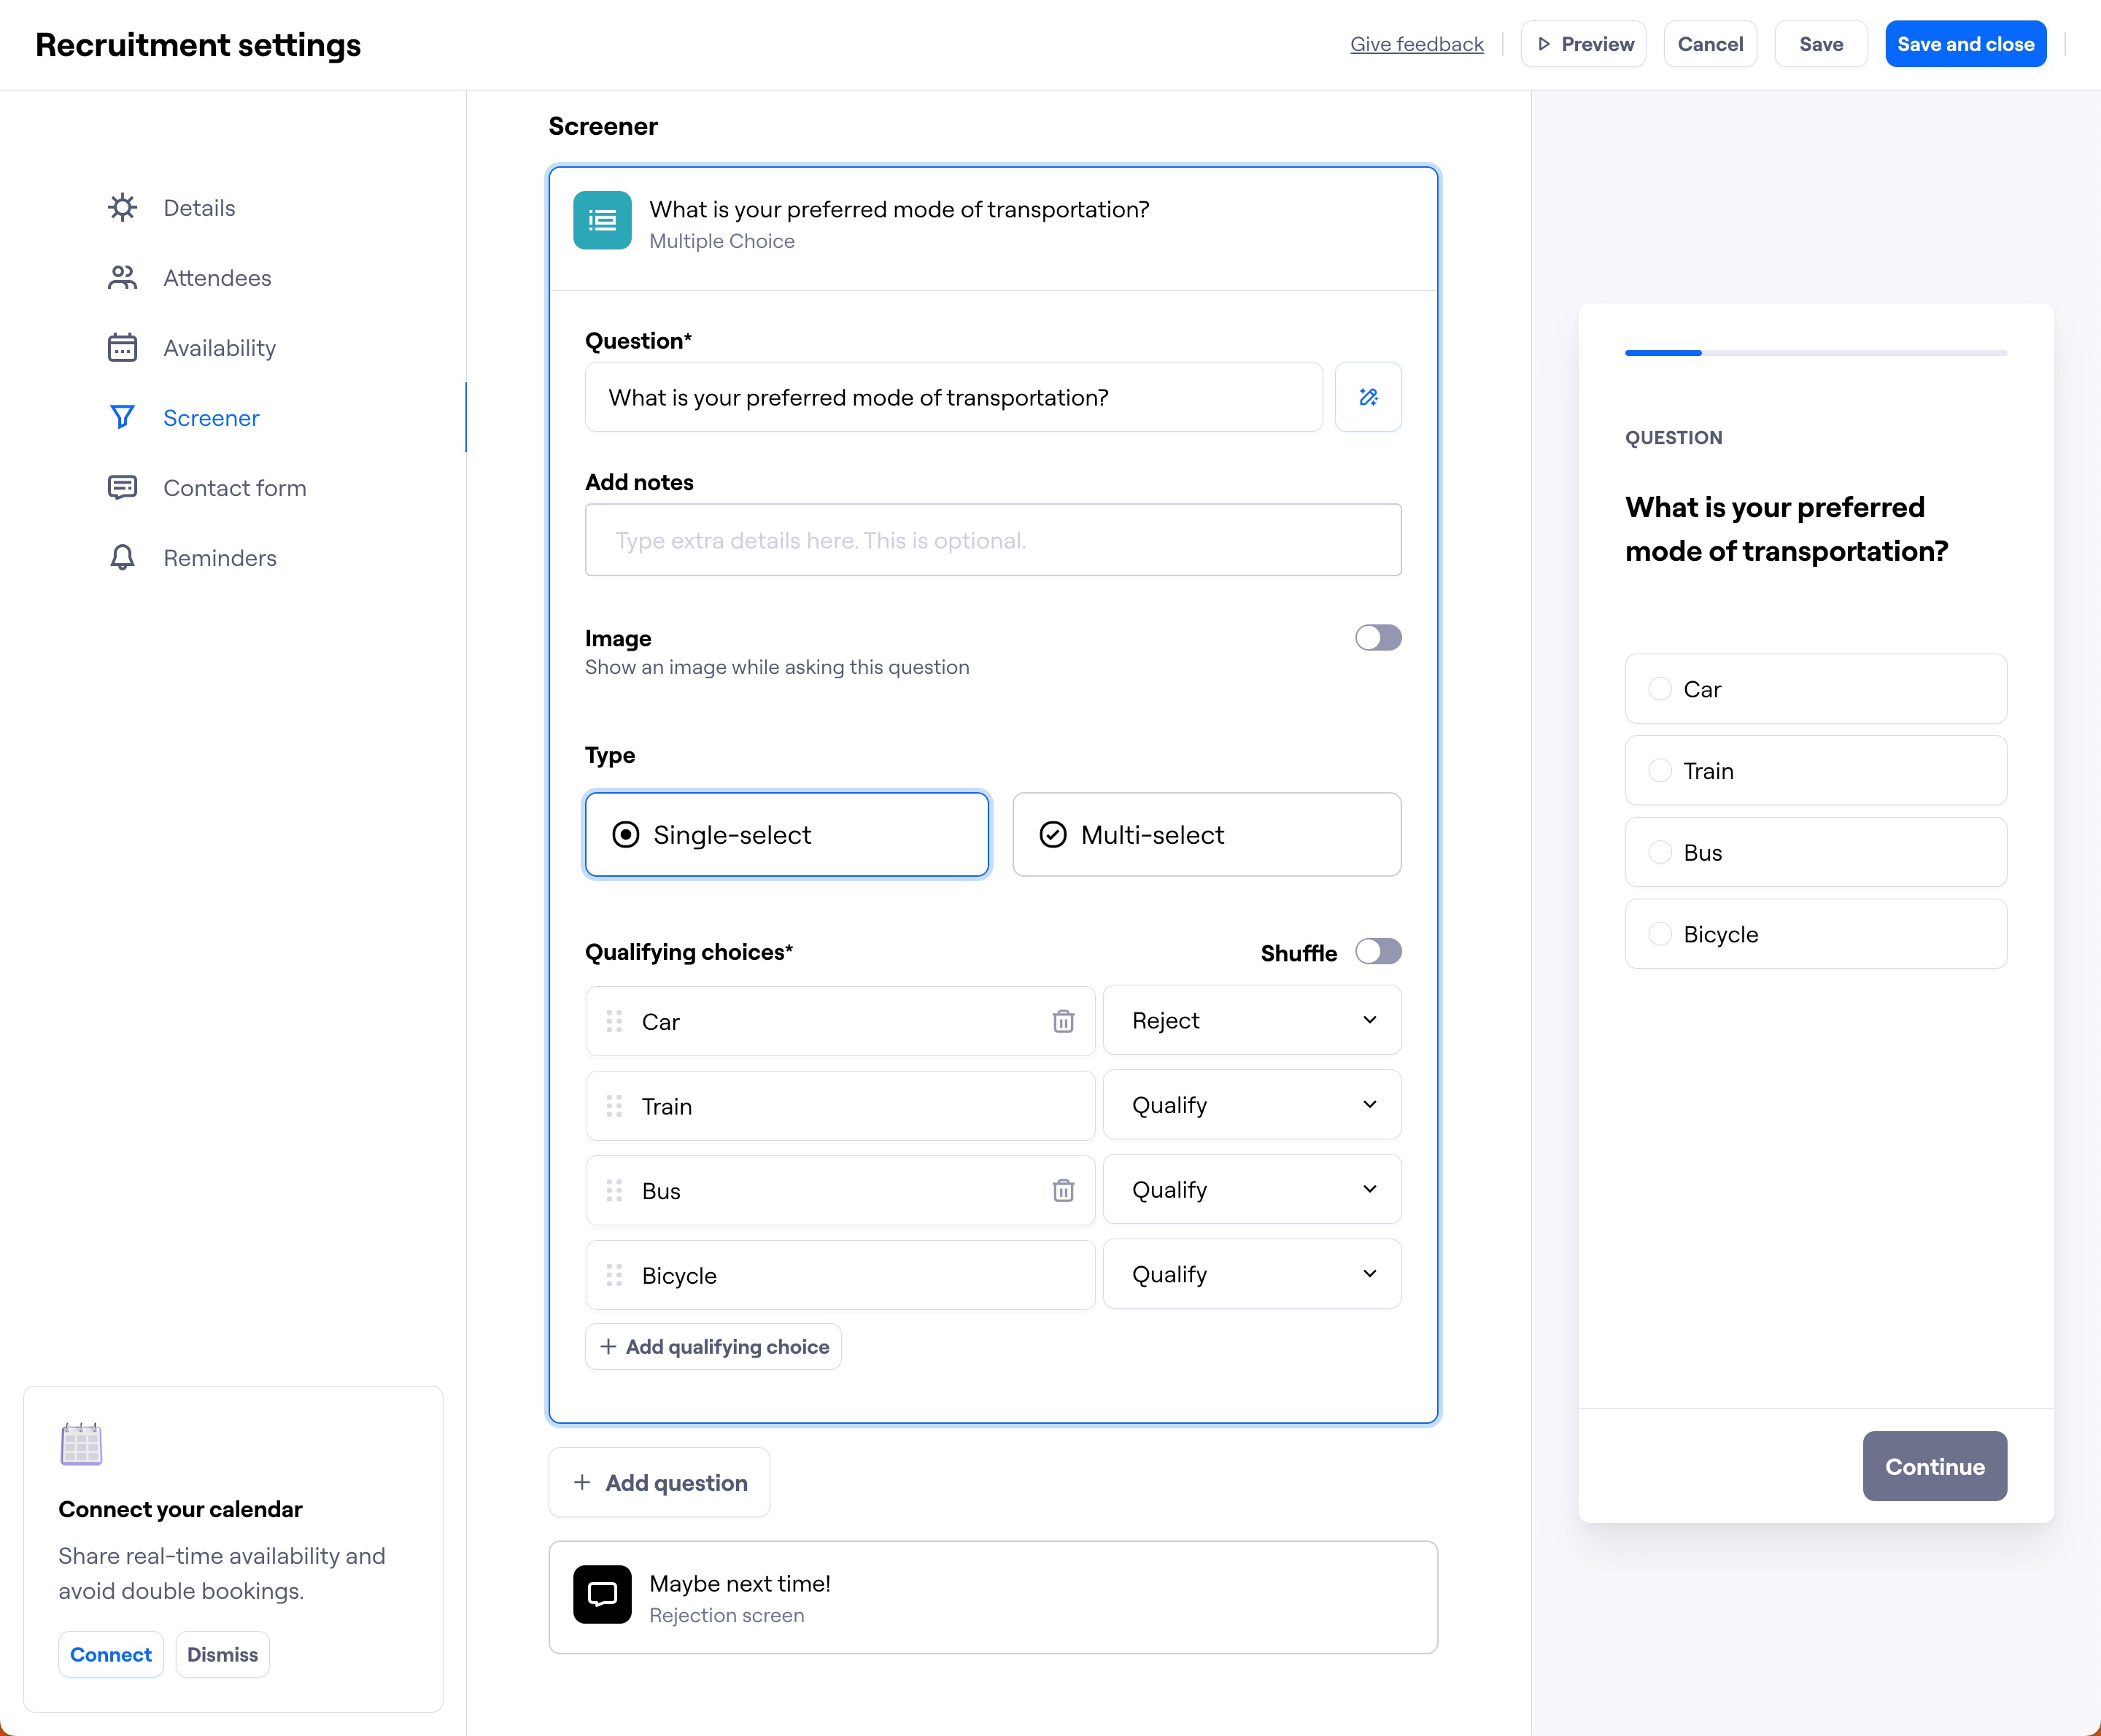
Task: Click the preview progress bar
Action: point(1815,353)
